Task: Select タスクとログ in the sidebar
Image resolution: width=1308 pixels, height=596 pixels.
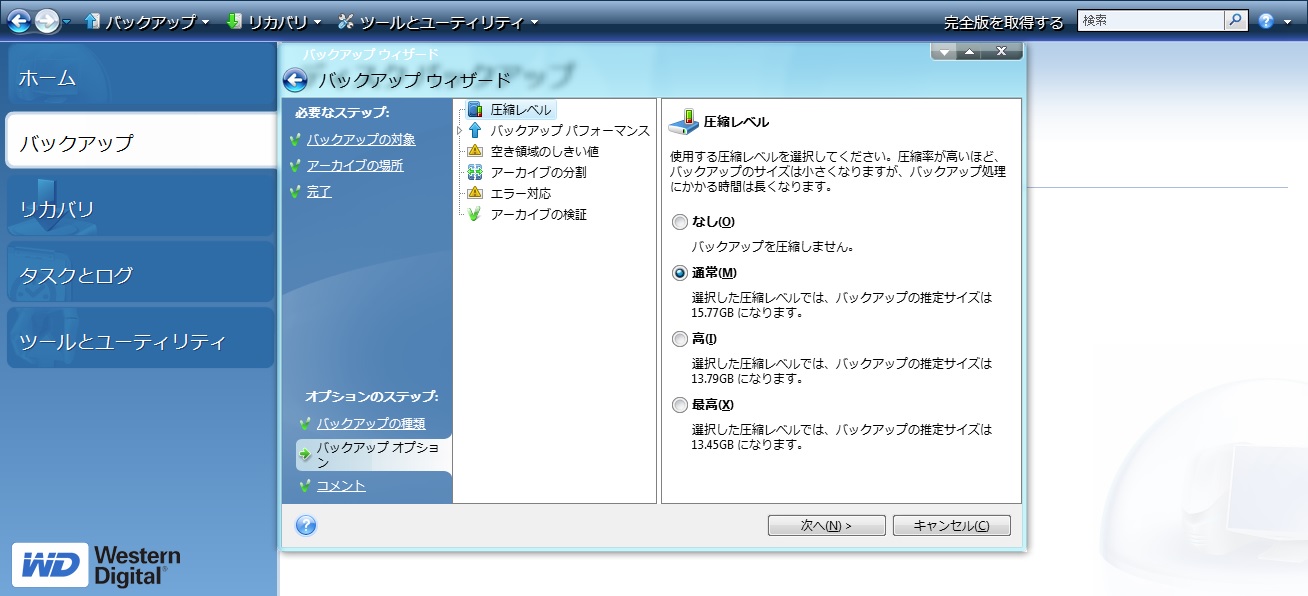Action: pos(139,274)
